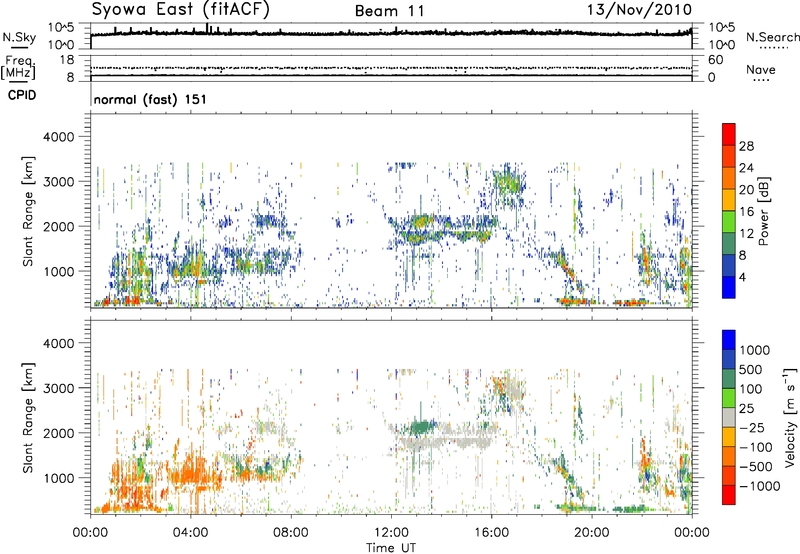The height and width of the screenshot is (554, 800).
Task: Click the noise trace in the N.Sky panel
Action: (391, 33)
